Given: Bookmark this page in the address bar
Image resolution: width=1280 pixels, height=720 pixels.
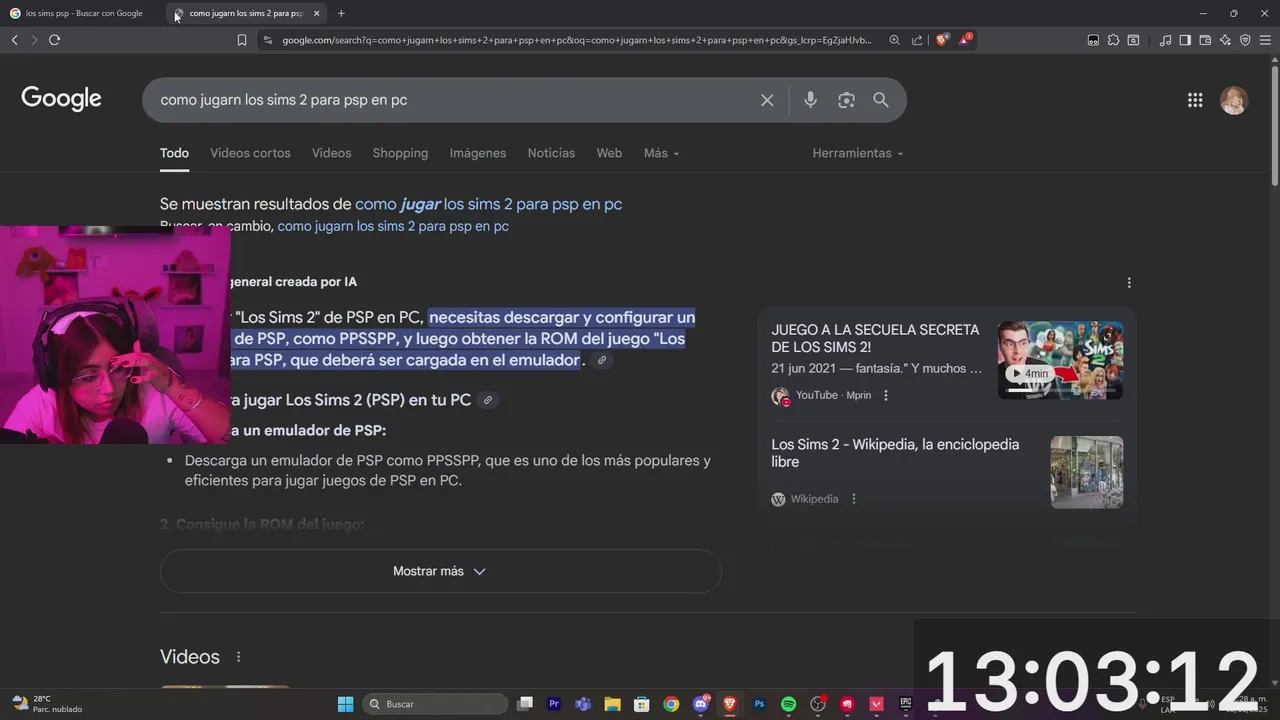Looking at the screenshot, I should tap(241, 40).
